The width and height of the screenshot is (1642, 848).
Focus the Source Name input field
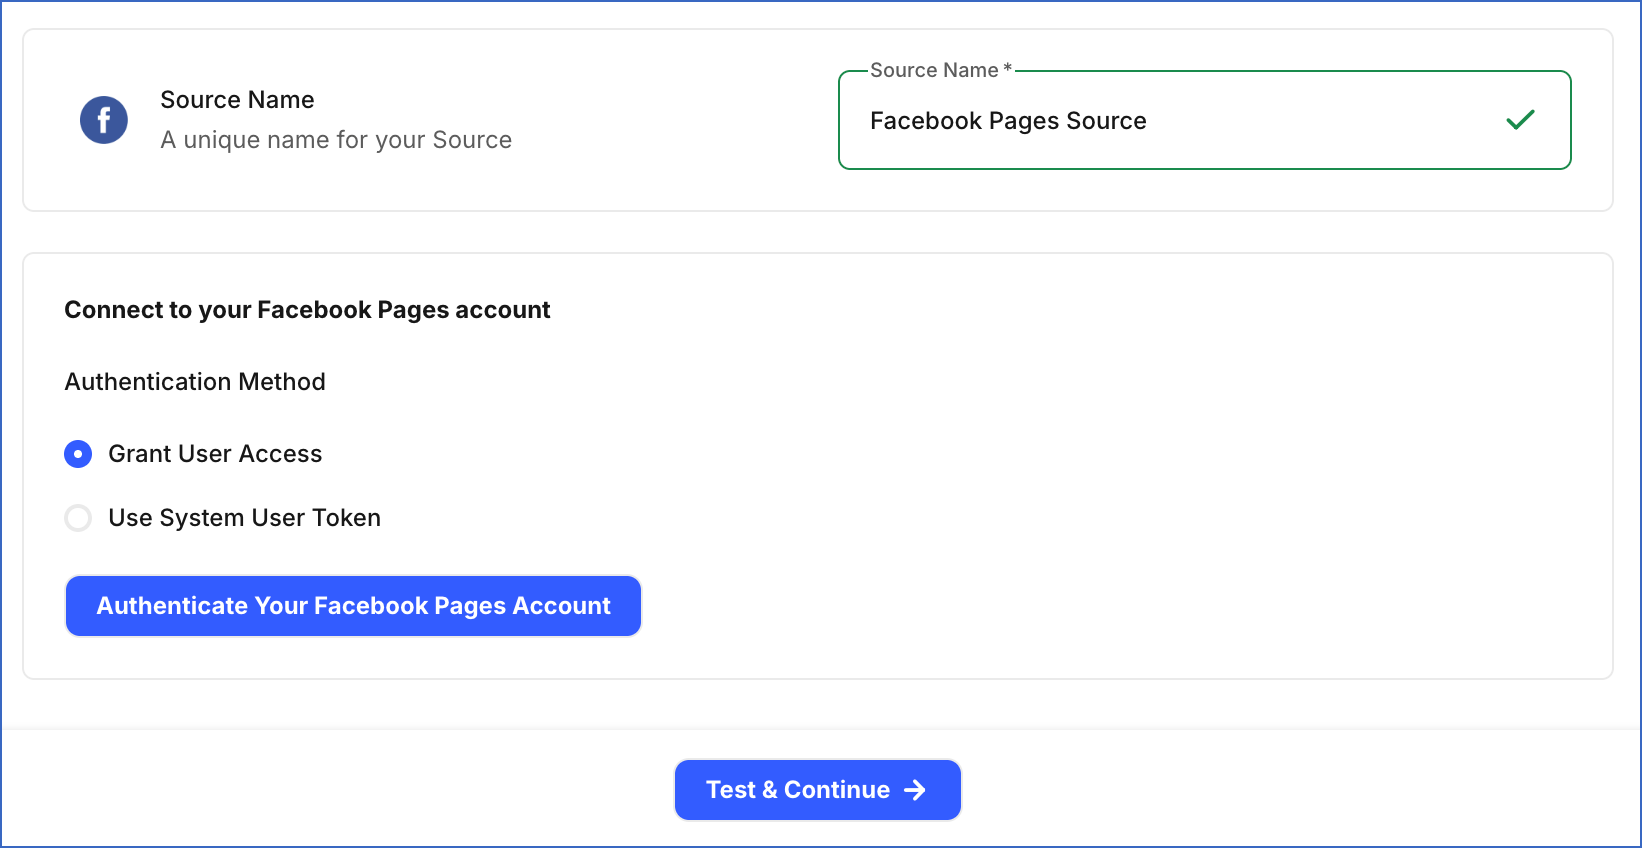(x=1204, y=120)
